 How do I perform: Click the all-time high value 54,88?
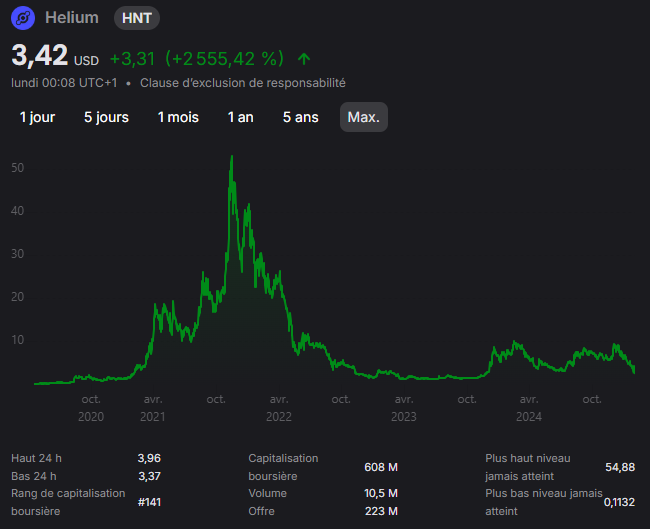[620, 467]
